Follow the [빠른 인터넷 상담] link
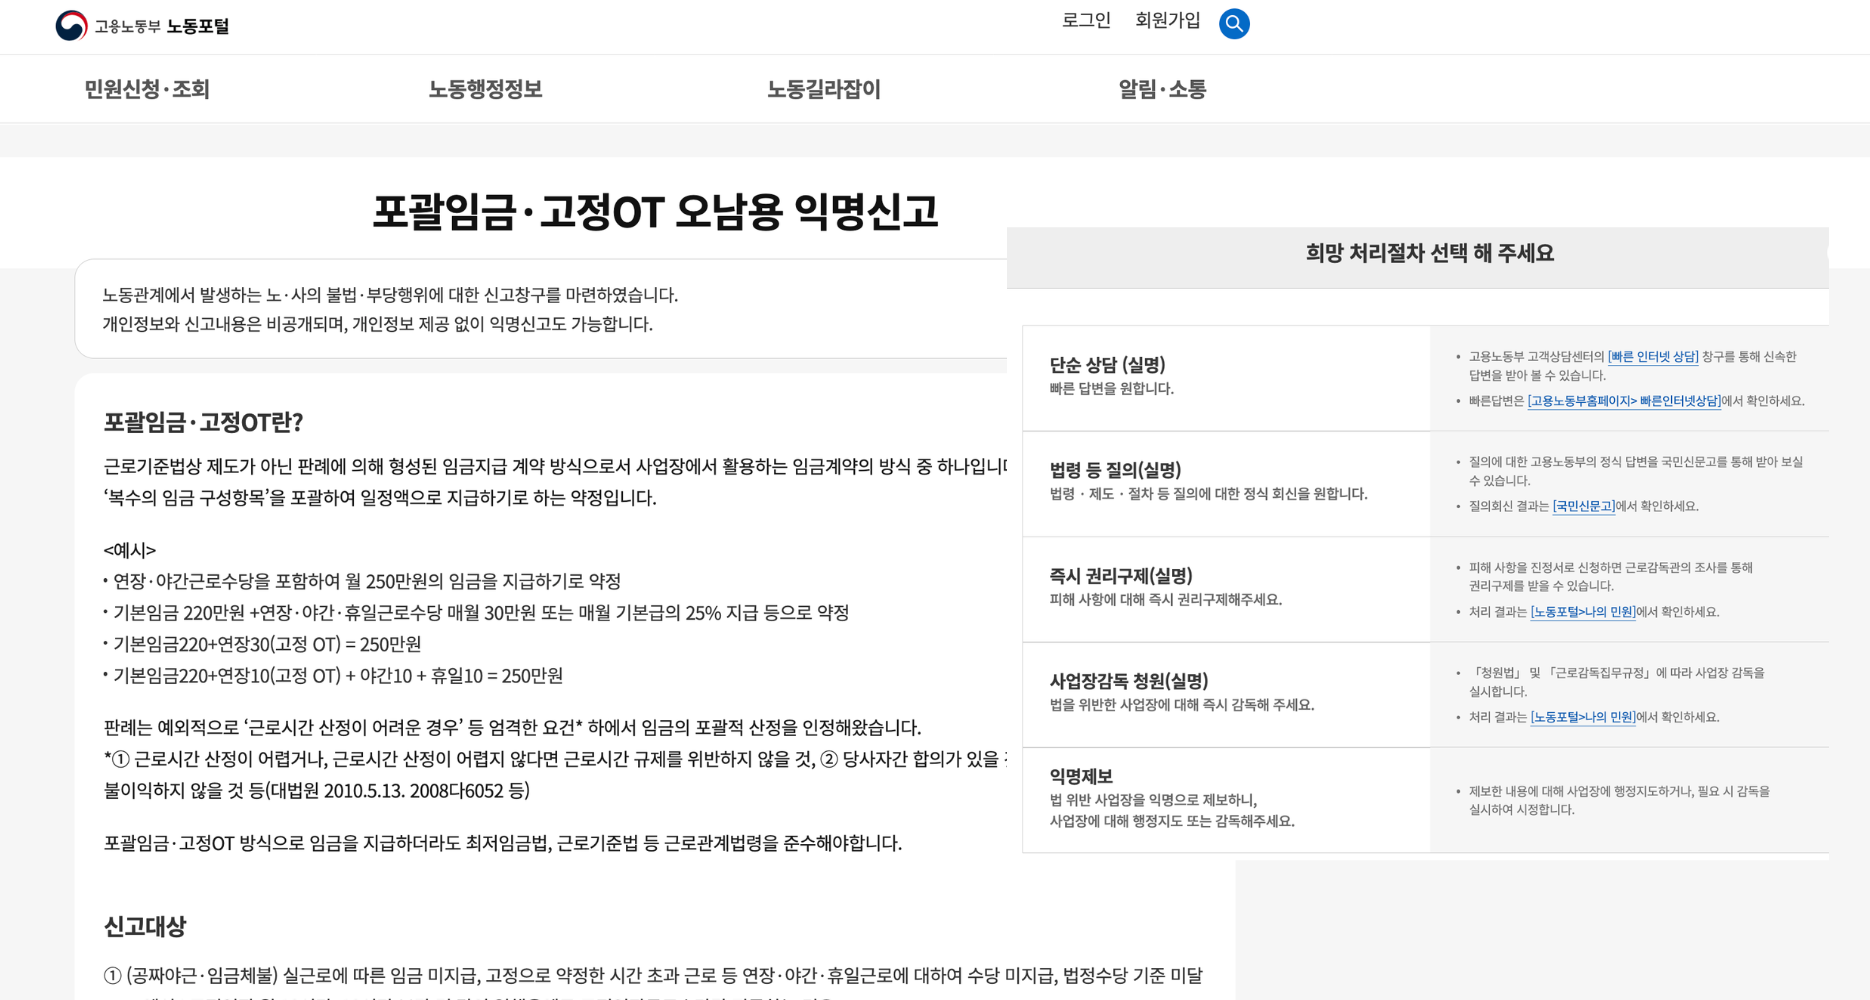Viewport: 1870px width, 1000px height. (x=1653, y=357)
